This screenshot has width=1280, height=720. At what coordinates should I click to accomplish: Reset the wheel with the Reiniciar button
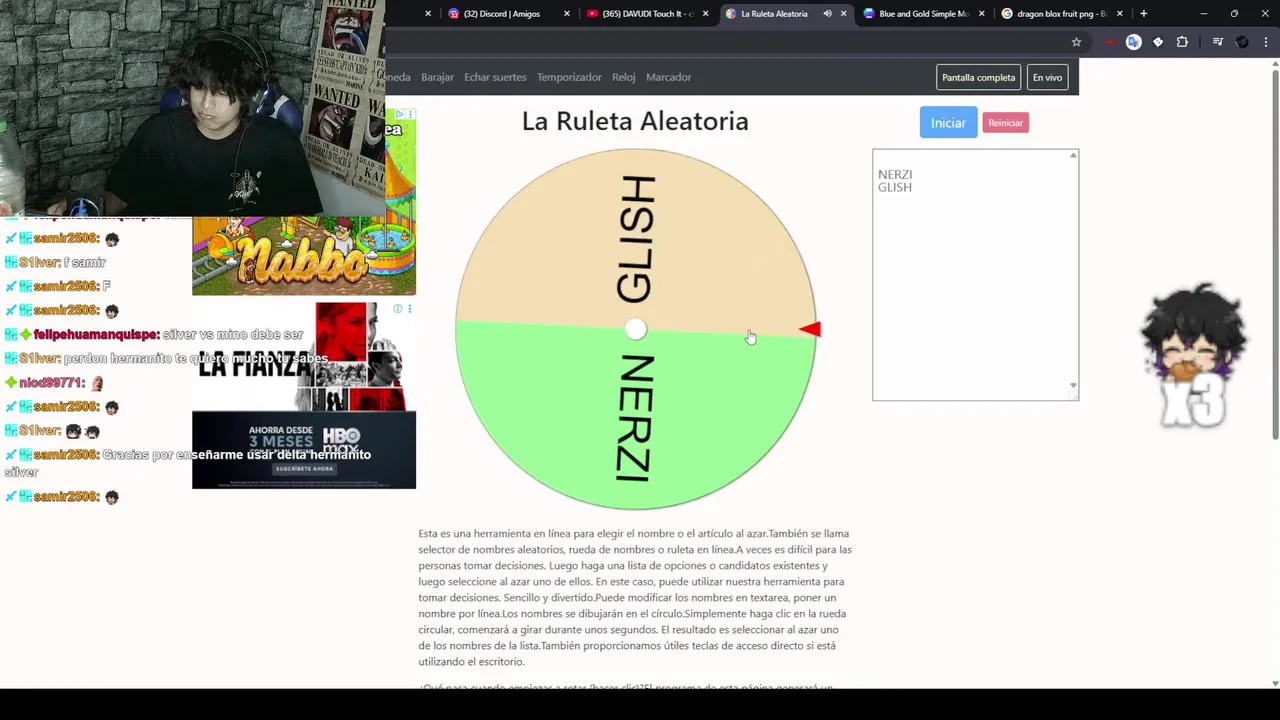tap(1005, 122)
